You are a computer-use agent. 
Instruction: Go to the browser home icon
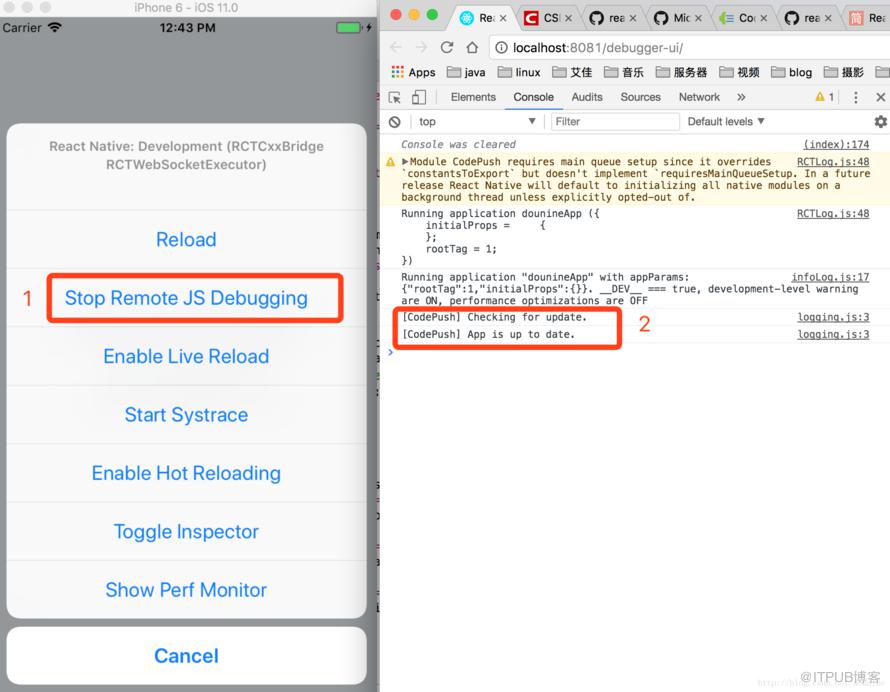pos(472,48)
